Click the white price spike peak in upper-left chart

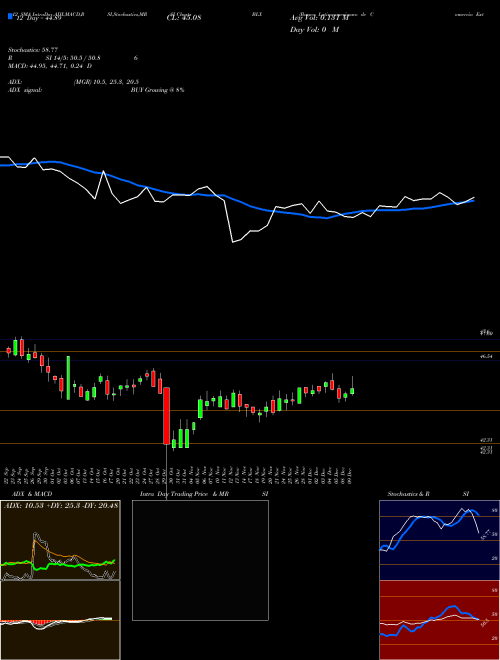[x=104, y=171]
